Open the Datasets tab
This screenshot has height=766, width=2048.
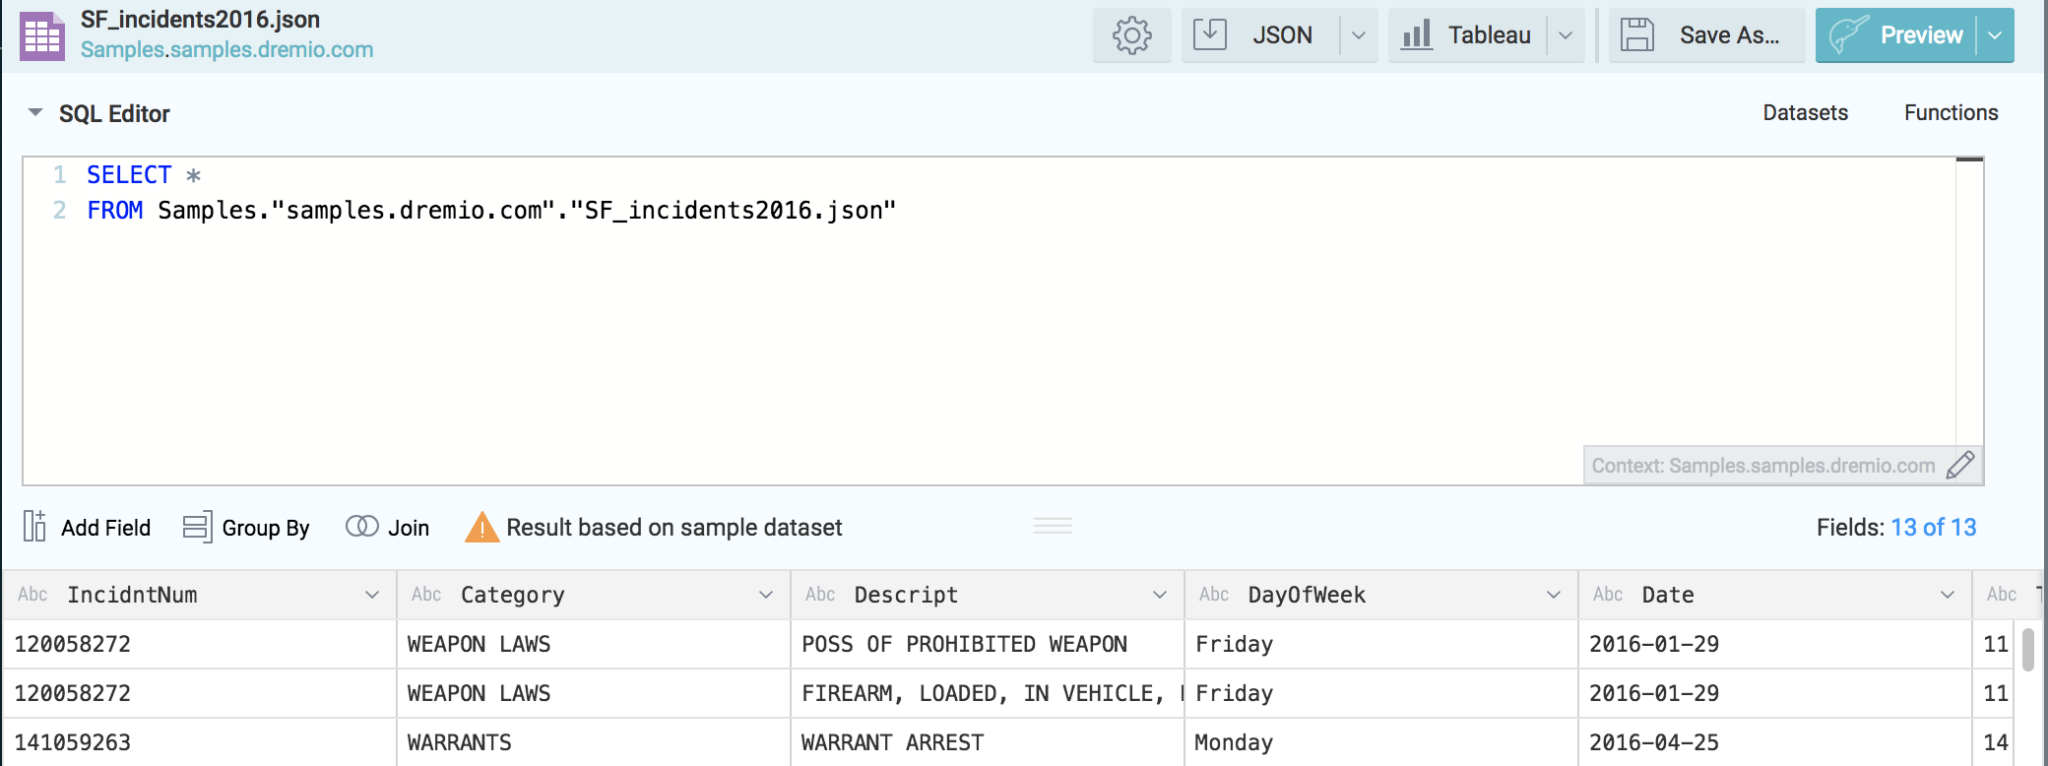point(1804,113)
